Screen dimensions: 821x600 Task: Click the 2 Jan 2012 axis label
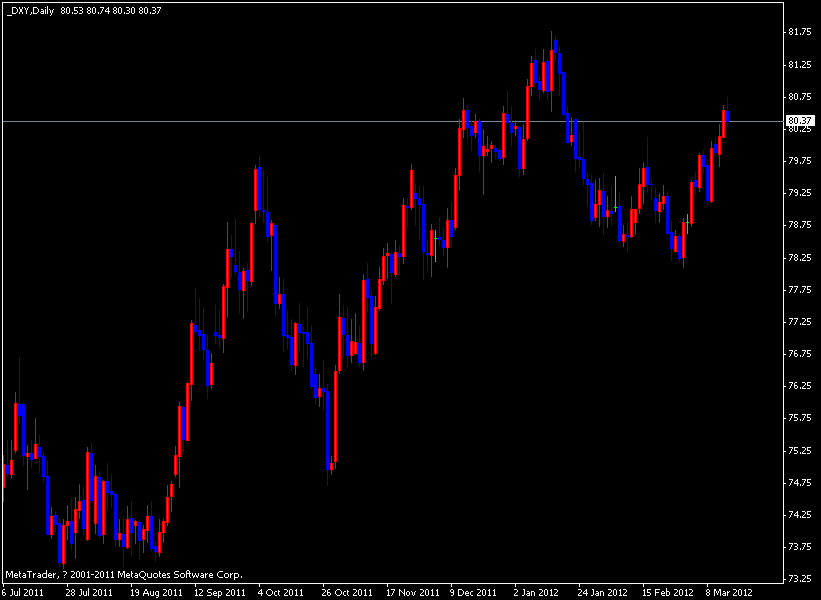pos(534,590)
